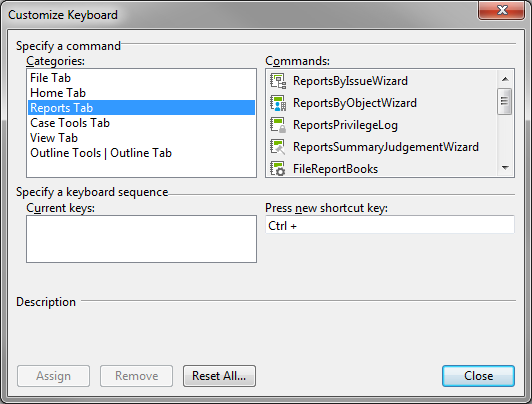Pick the View Tab category

(141, 138)
